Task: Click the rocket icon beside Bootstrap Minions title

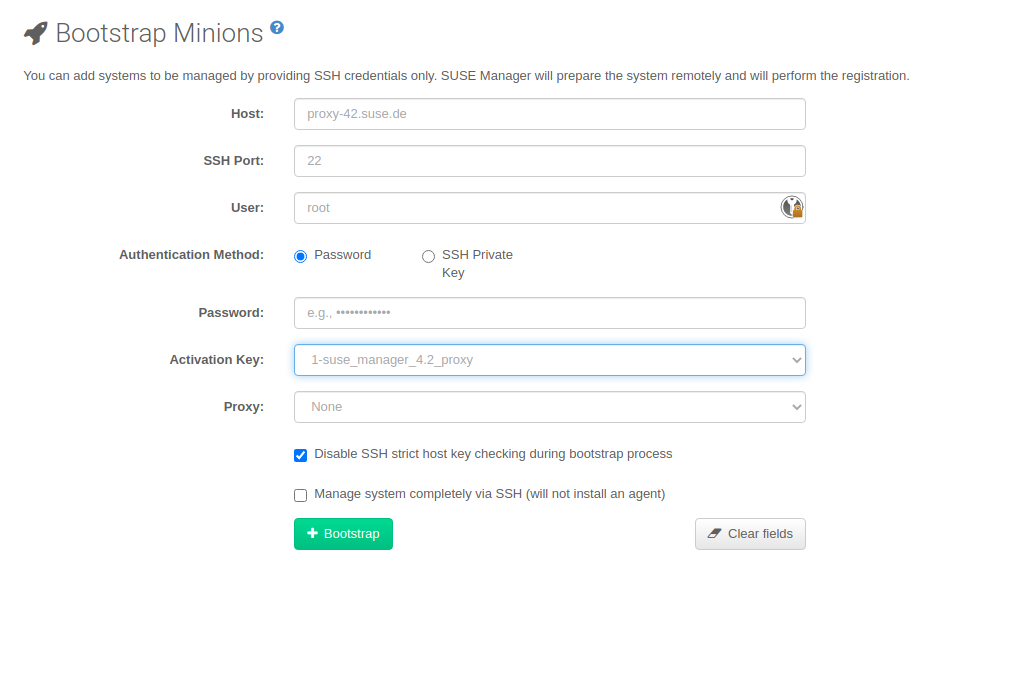Action: click(x=34, y=32)
